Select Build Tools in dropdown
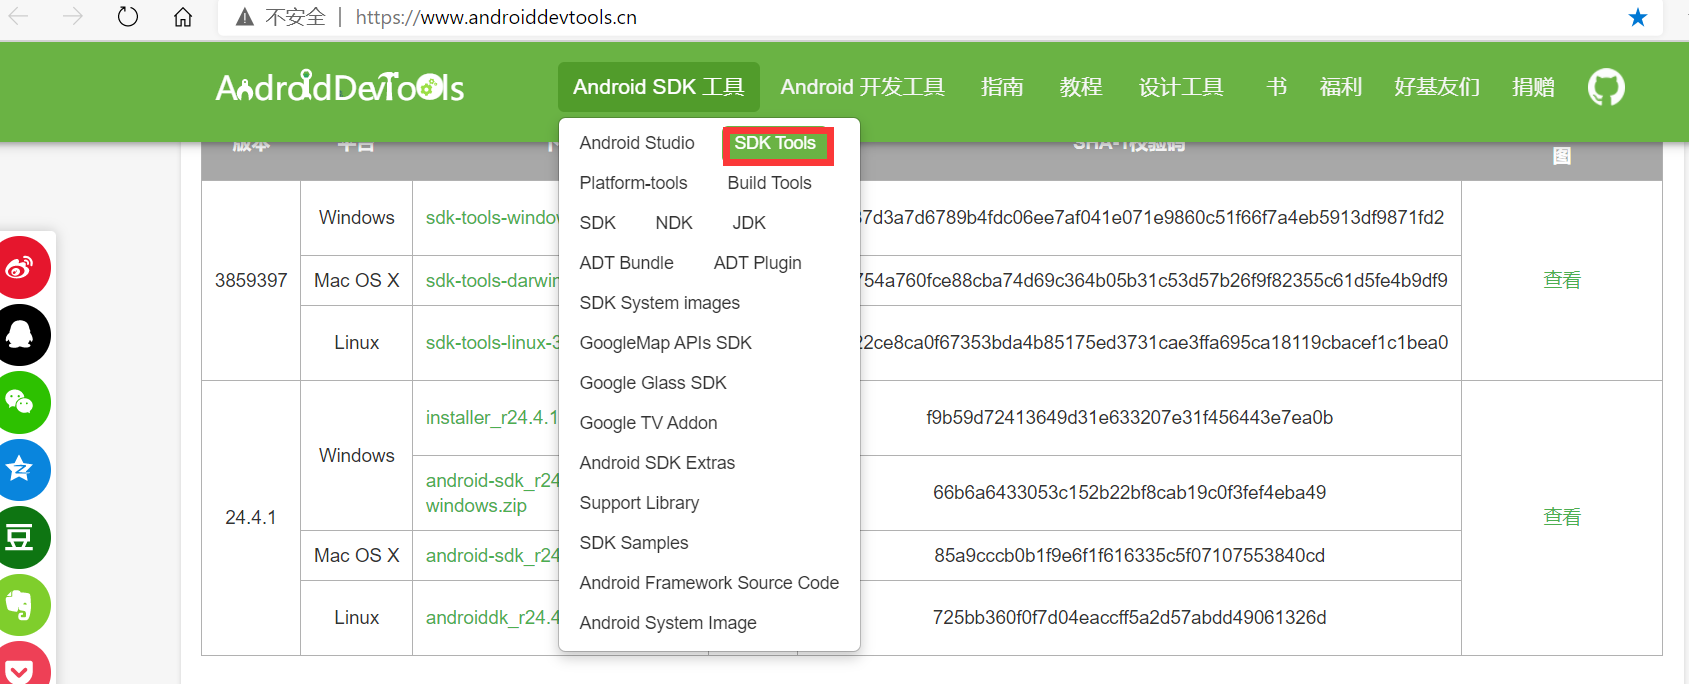This screenshot has width=1689, height=684. click(x=769, y=183)
